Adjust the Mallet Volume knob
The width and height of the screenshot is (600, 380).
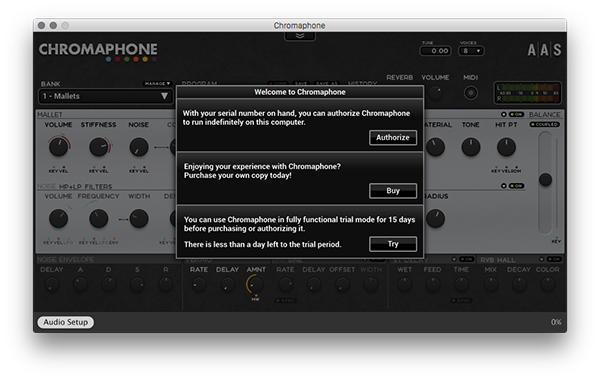click(x=59, y=147)
